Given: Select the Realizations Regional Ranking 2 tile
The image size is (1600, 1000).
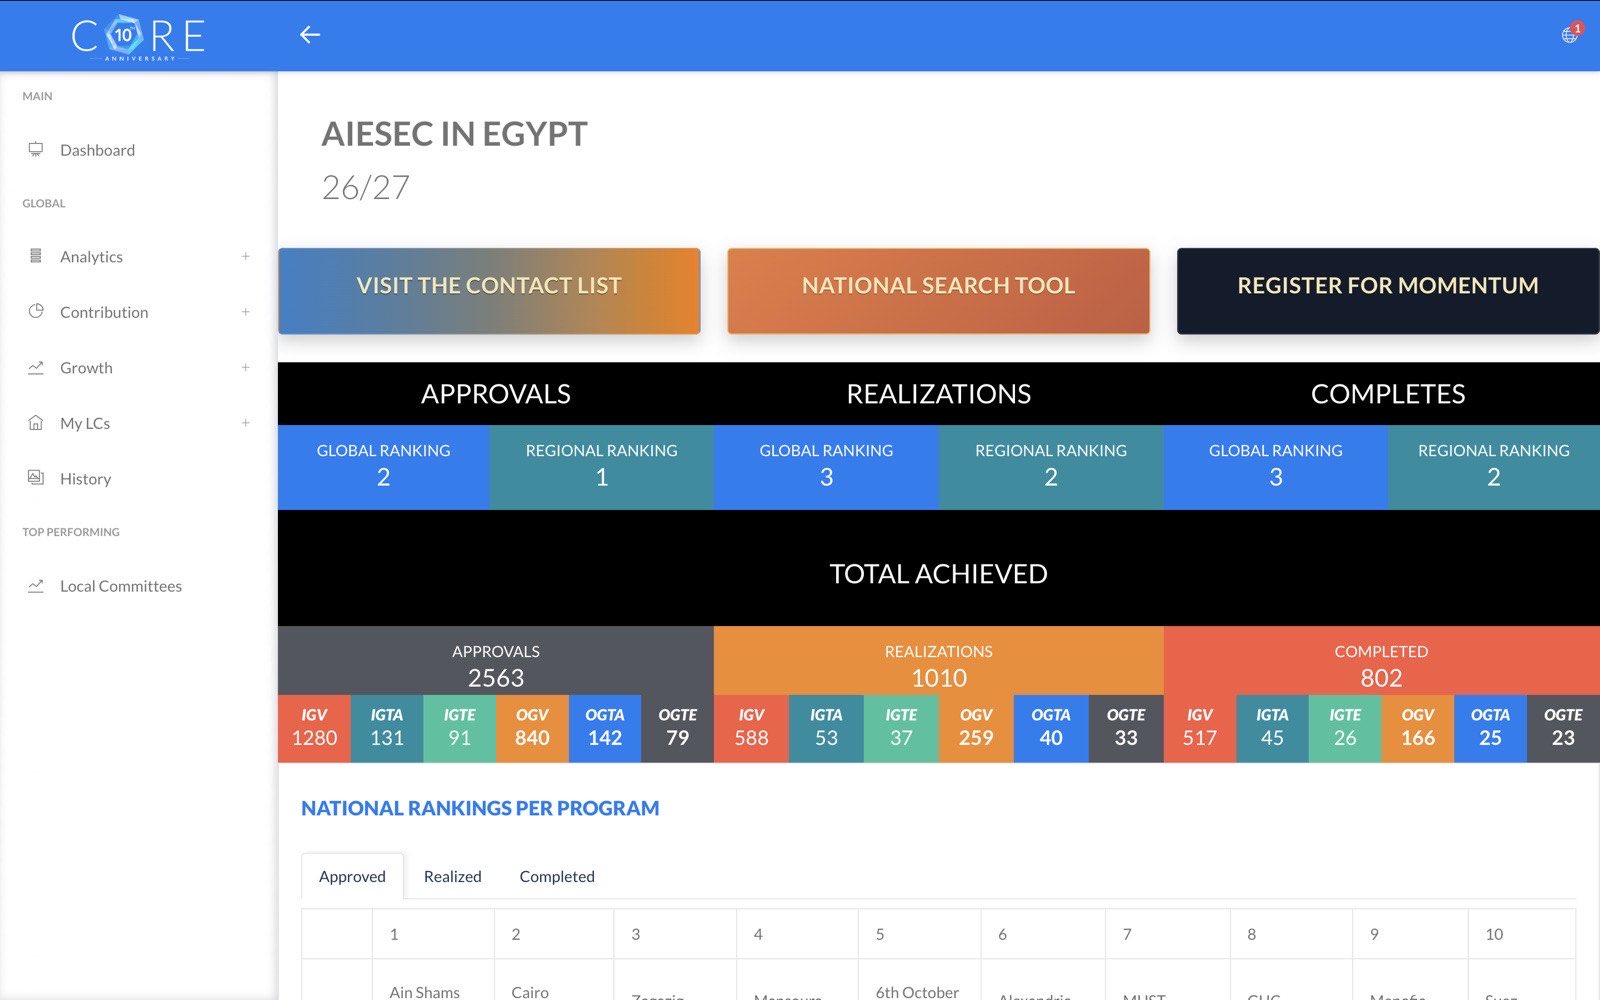Looking at the screenshot, I should [x=1051, y=467].
